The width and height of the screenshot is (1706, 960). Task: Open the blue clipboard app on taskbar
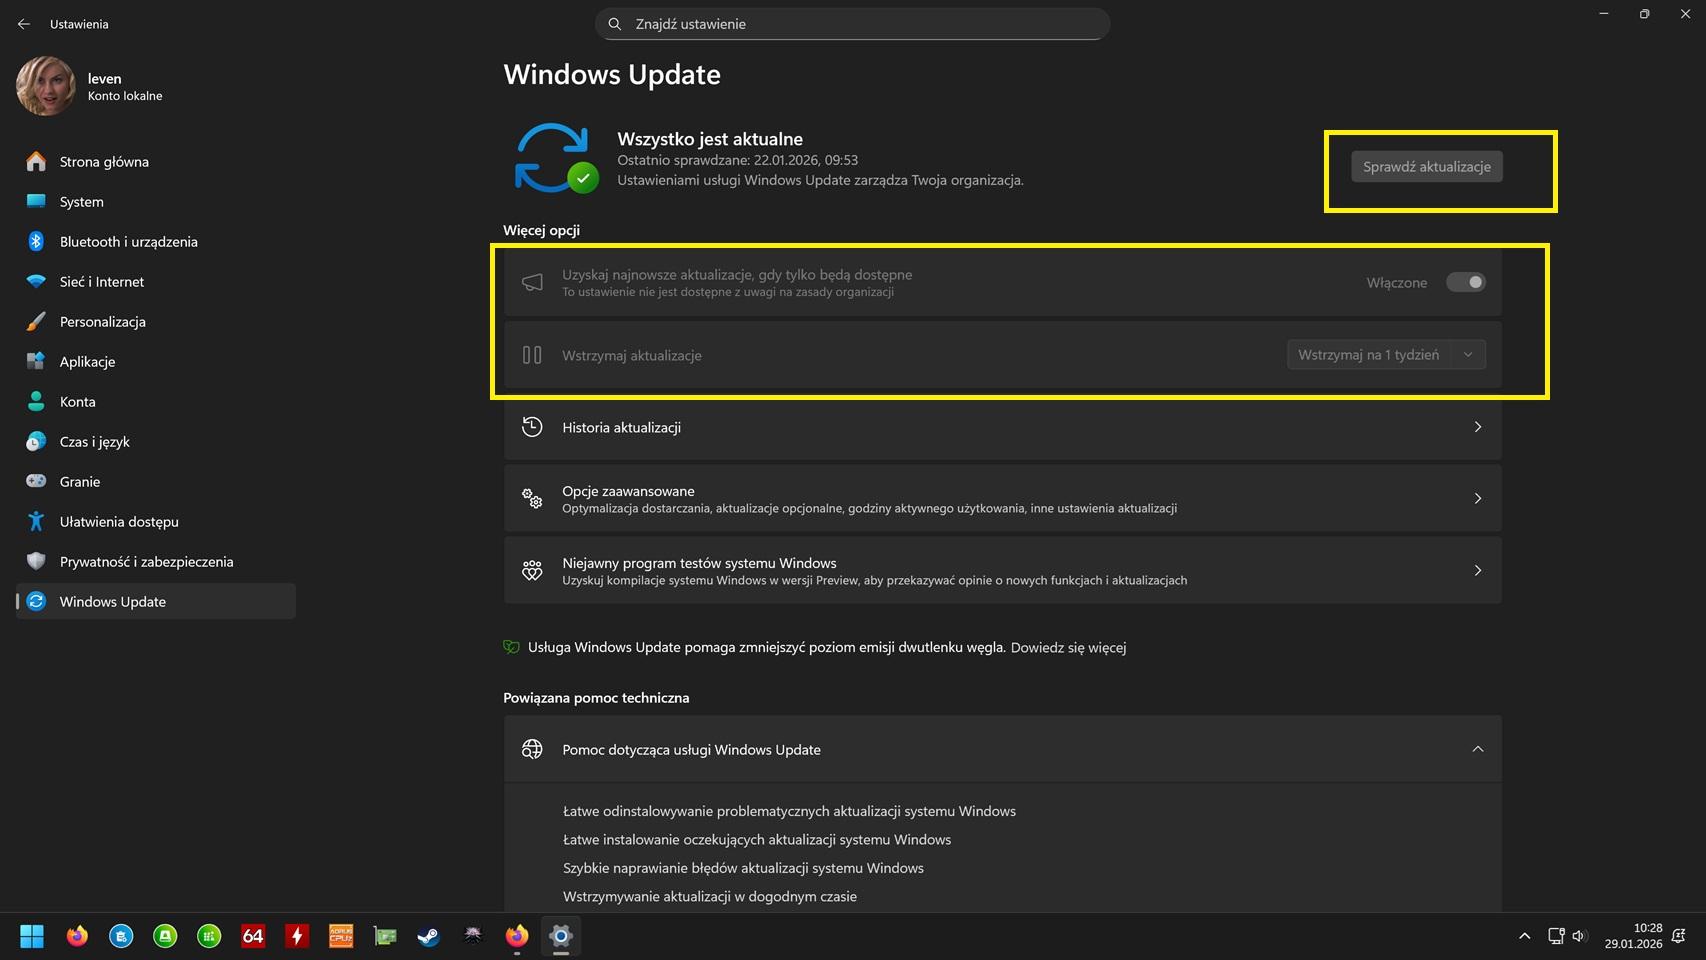click(x=121, y=936)
